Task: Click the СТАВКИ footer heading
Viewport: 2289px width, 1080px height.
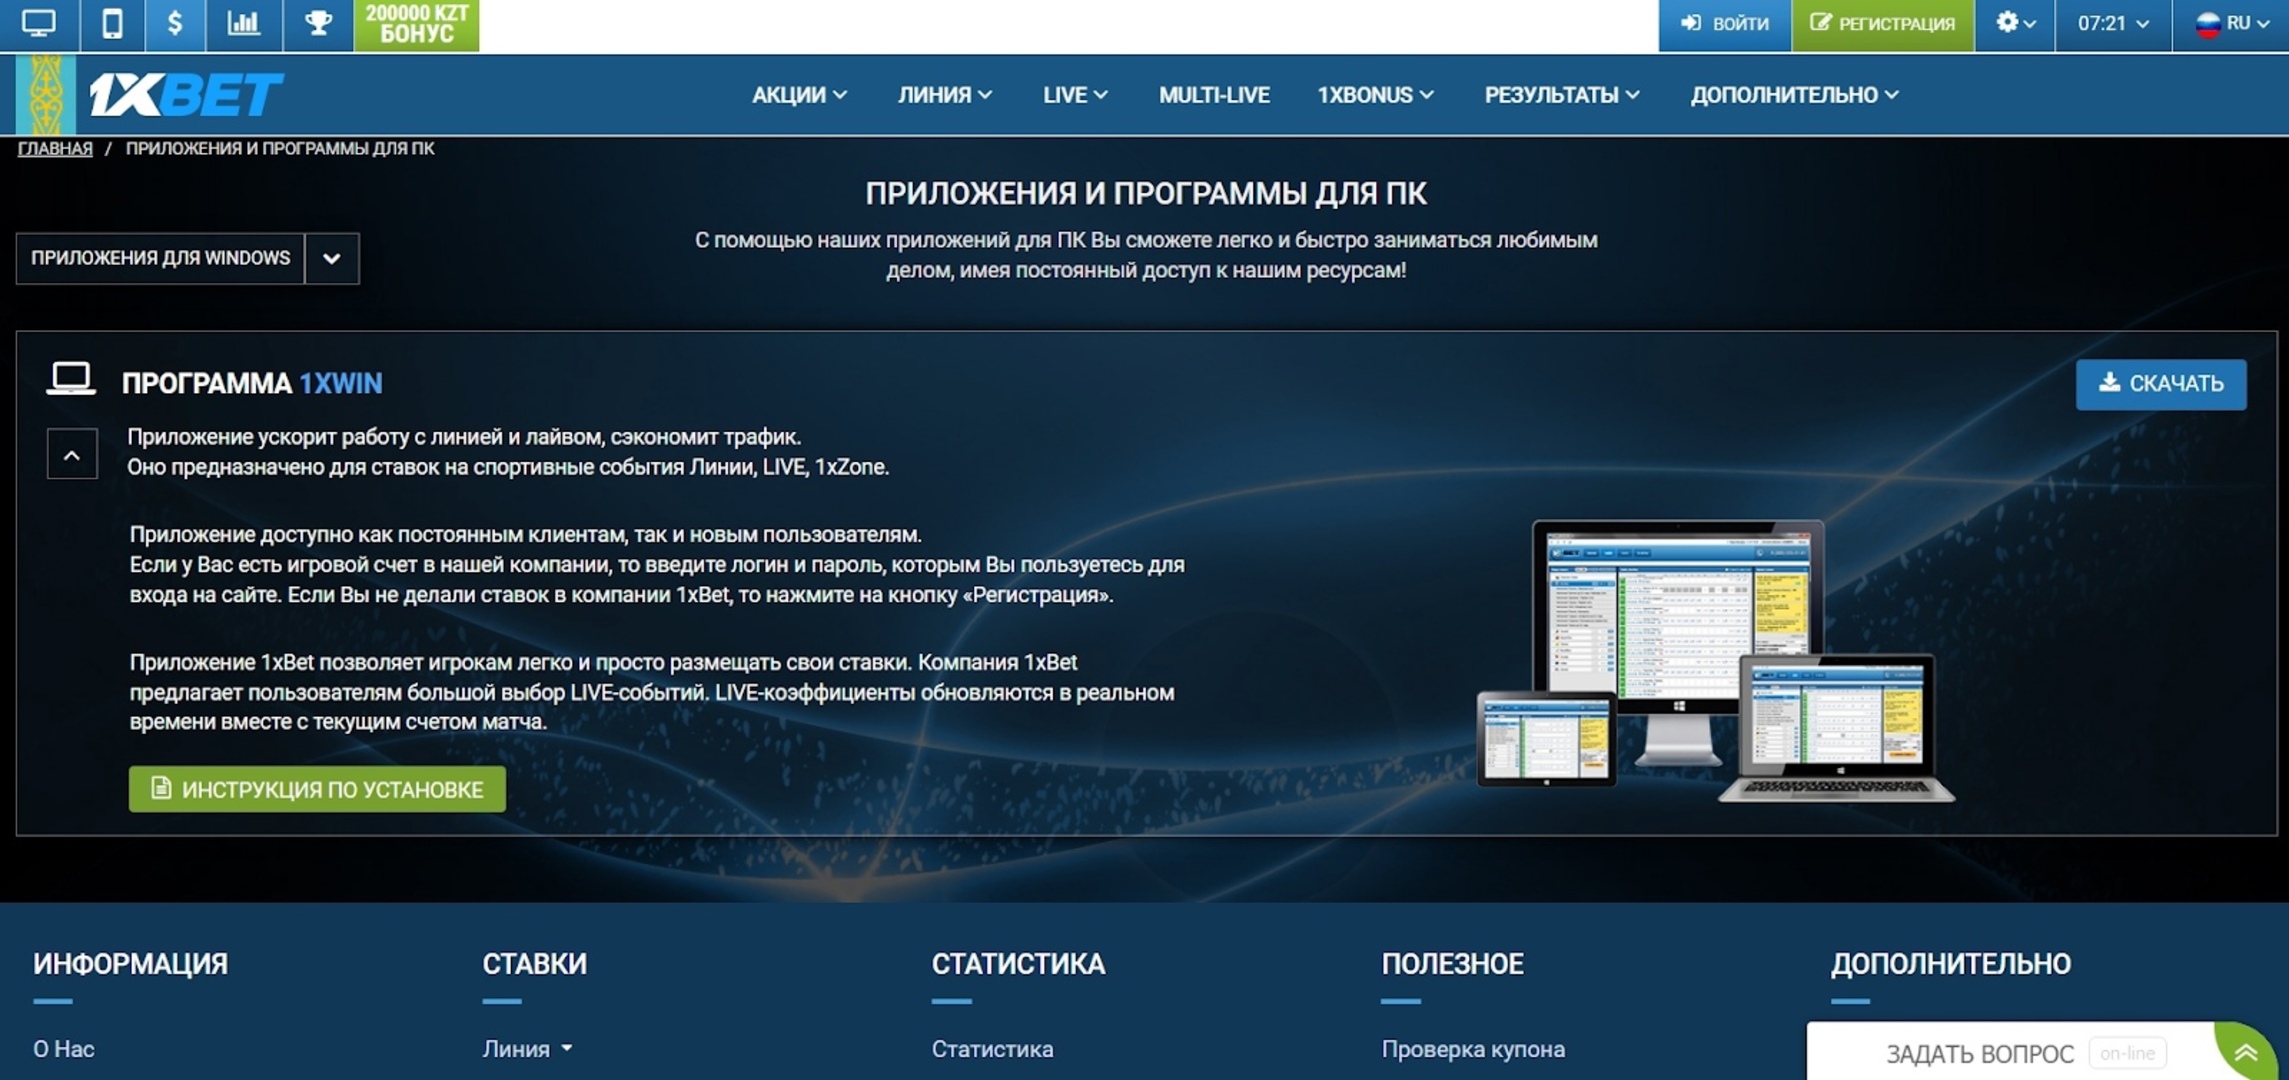Action: point(534,964)
